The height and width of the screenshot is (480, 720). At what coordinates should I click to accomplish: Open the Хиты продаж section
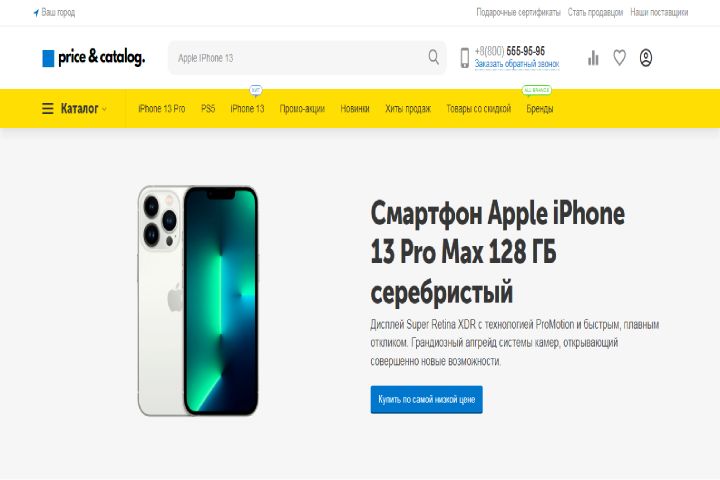tap(408, 109)
